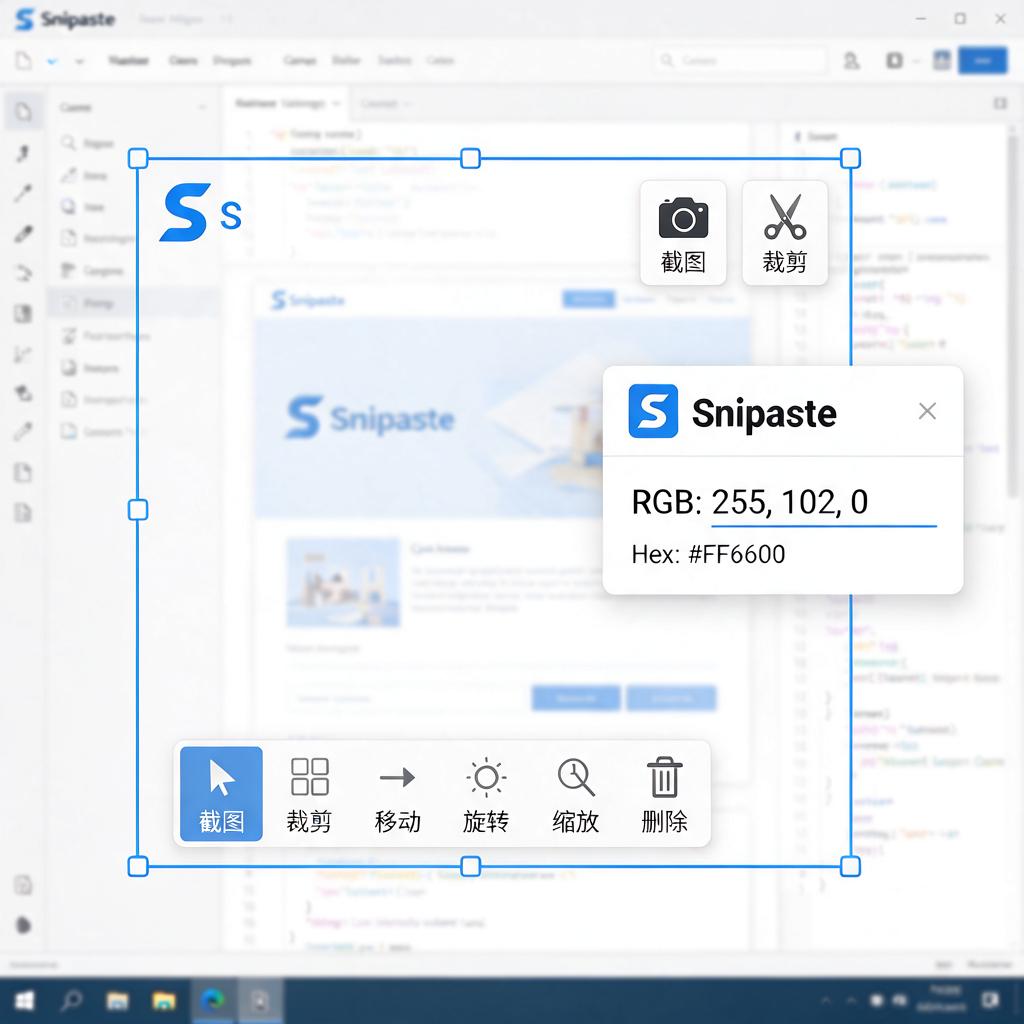Open the user account icon in toolbar
Viewport: 1024px width, 1024px height.
pyautogui.click(x=851, y=61)
